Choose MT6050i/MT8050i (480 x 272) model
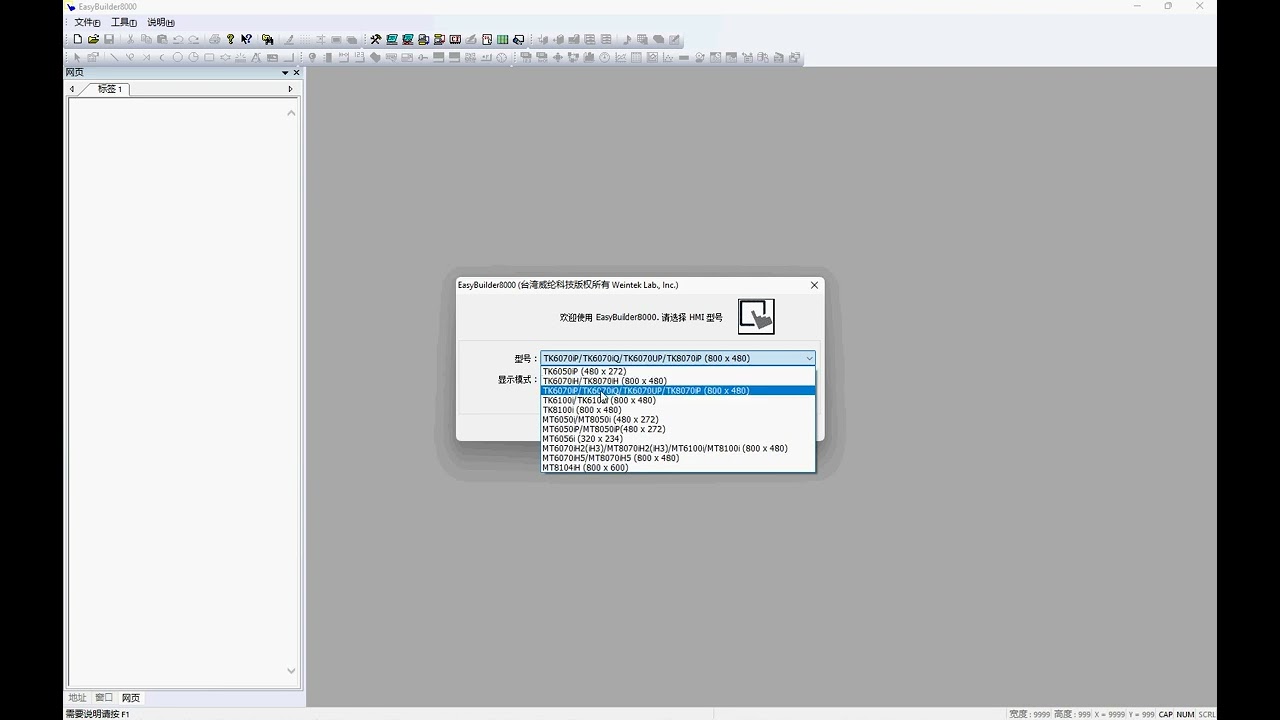The image size is (1280, 720). point(678,420)
